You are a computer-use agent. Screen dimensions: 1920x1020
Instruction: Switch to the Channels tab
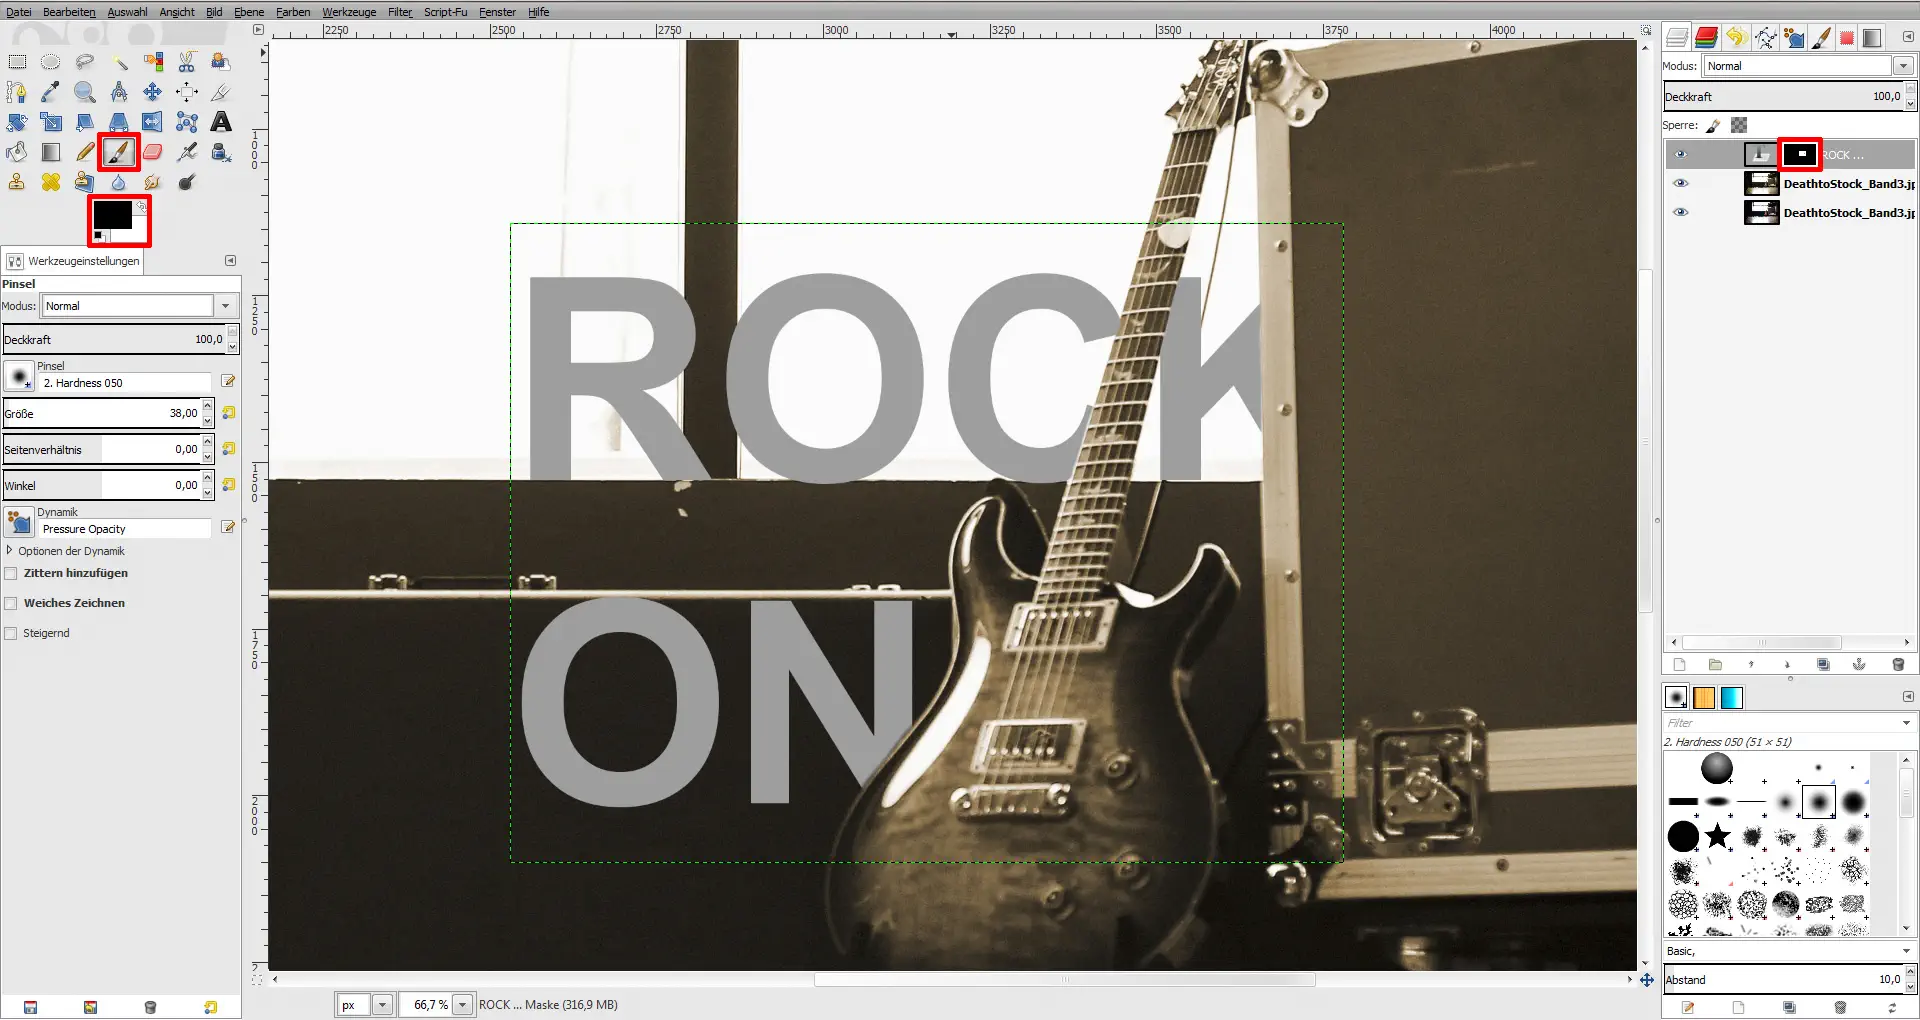[1706, 38]
